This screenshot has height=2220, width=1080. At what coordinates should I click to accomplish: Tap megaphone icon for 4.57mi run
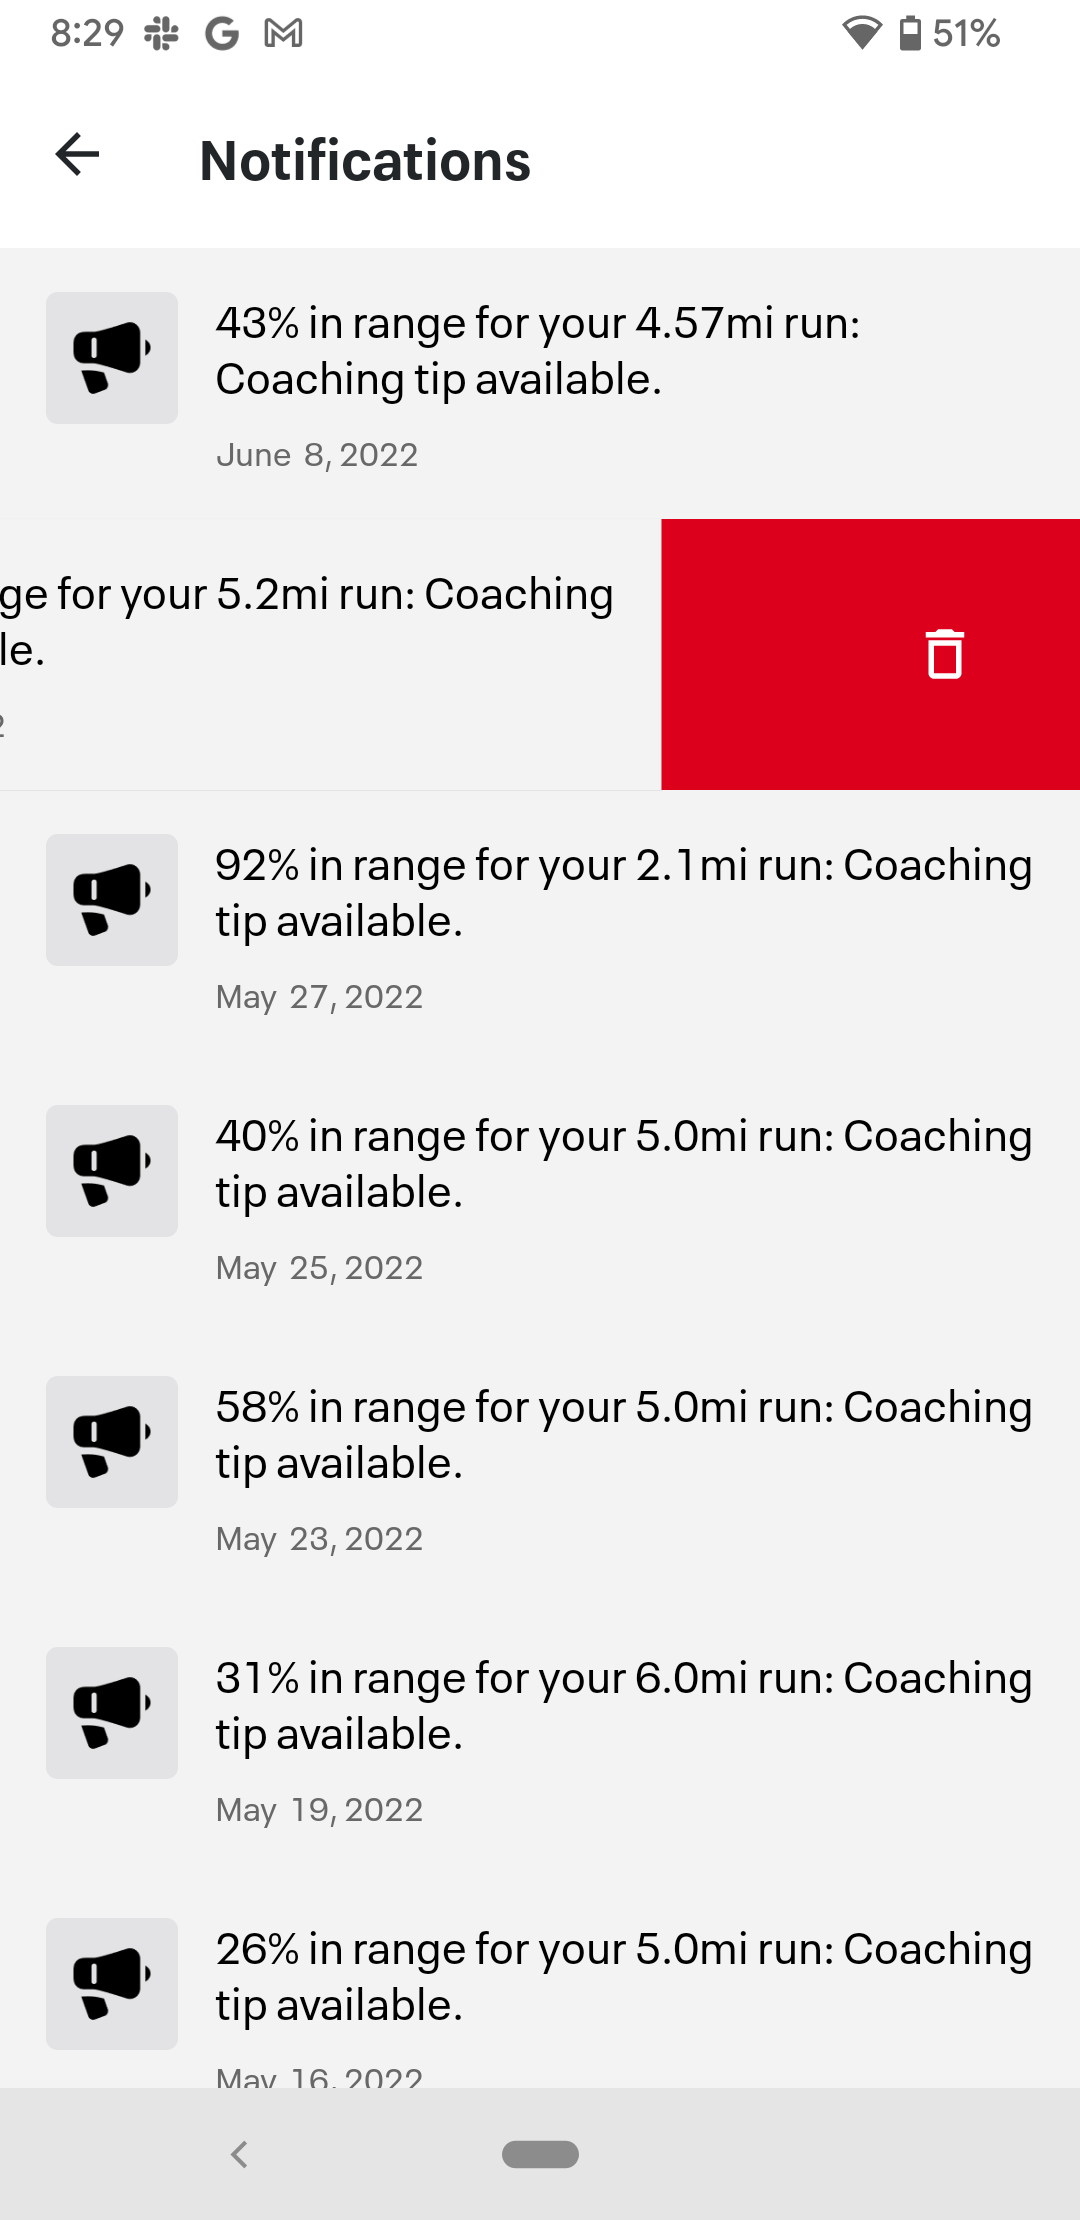(112, 358)
